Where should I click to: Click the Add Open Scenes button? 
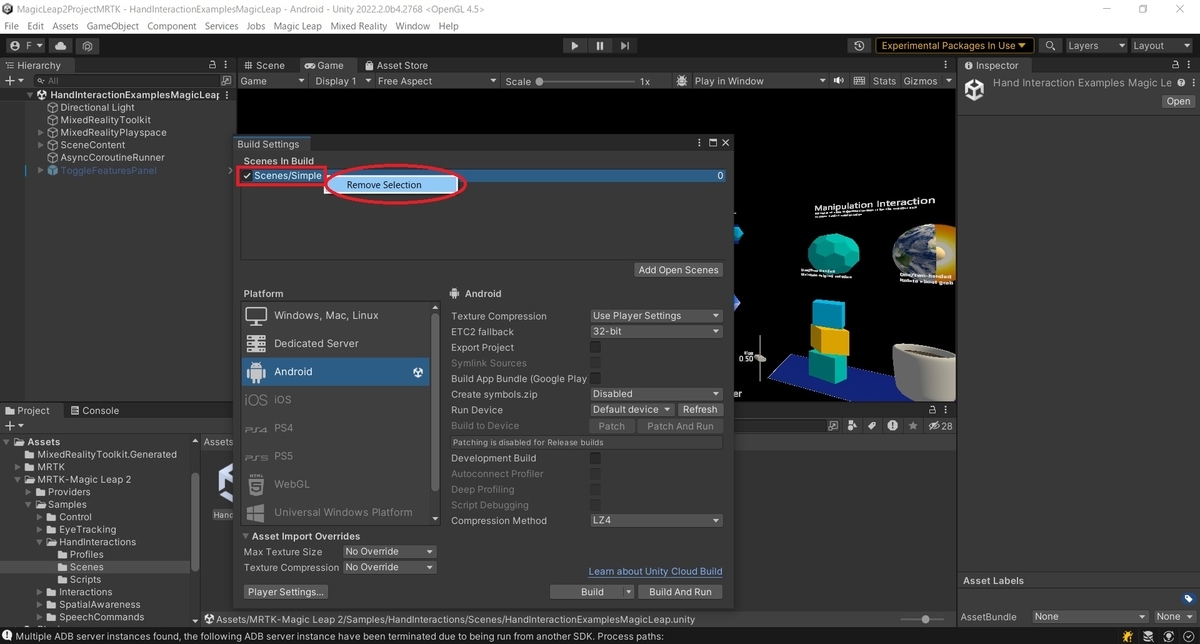pos(679,270)
